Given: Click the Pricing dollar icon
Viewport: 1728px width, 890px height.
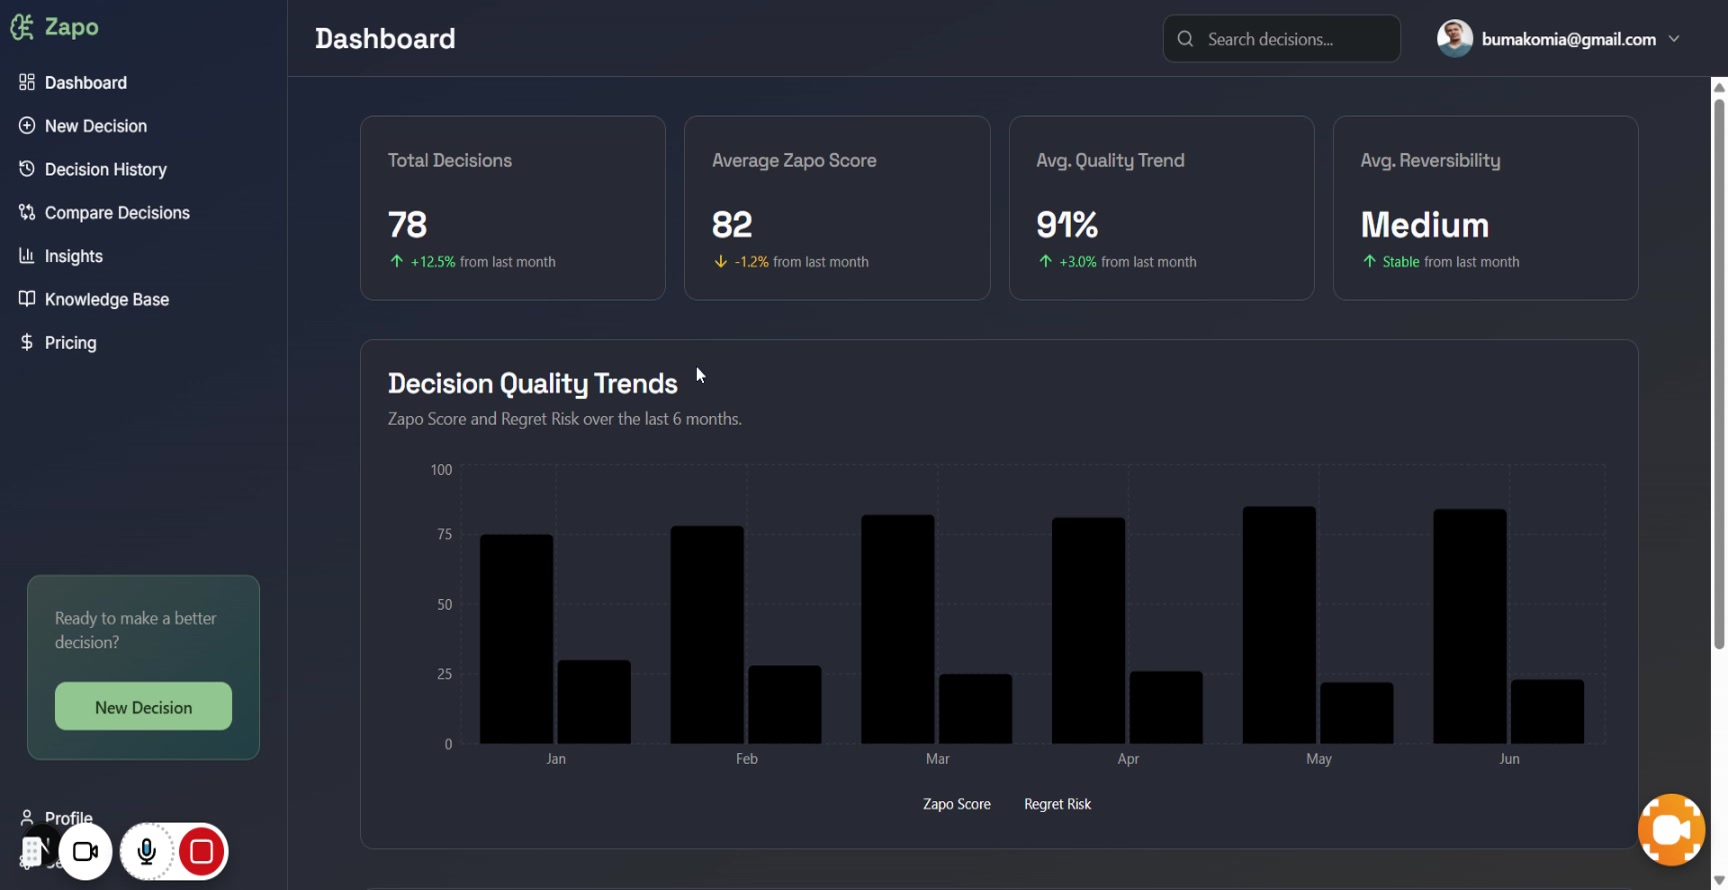Looking at the screenshot, I should 27,342.
